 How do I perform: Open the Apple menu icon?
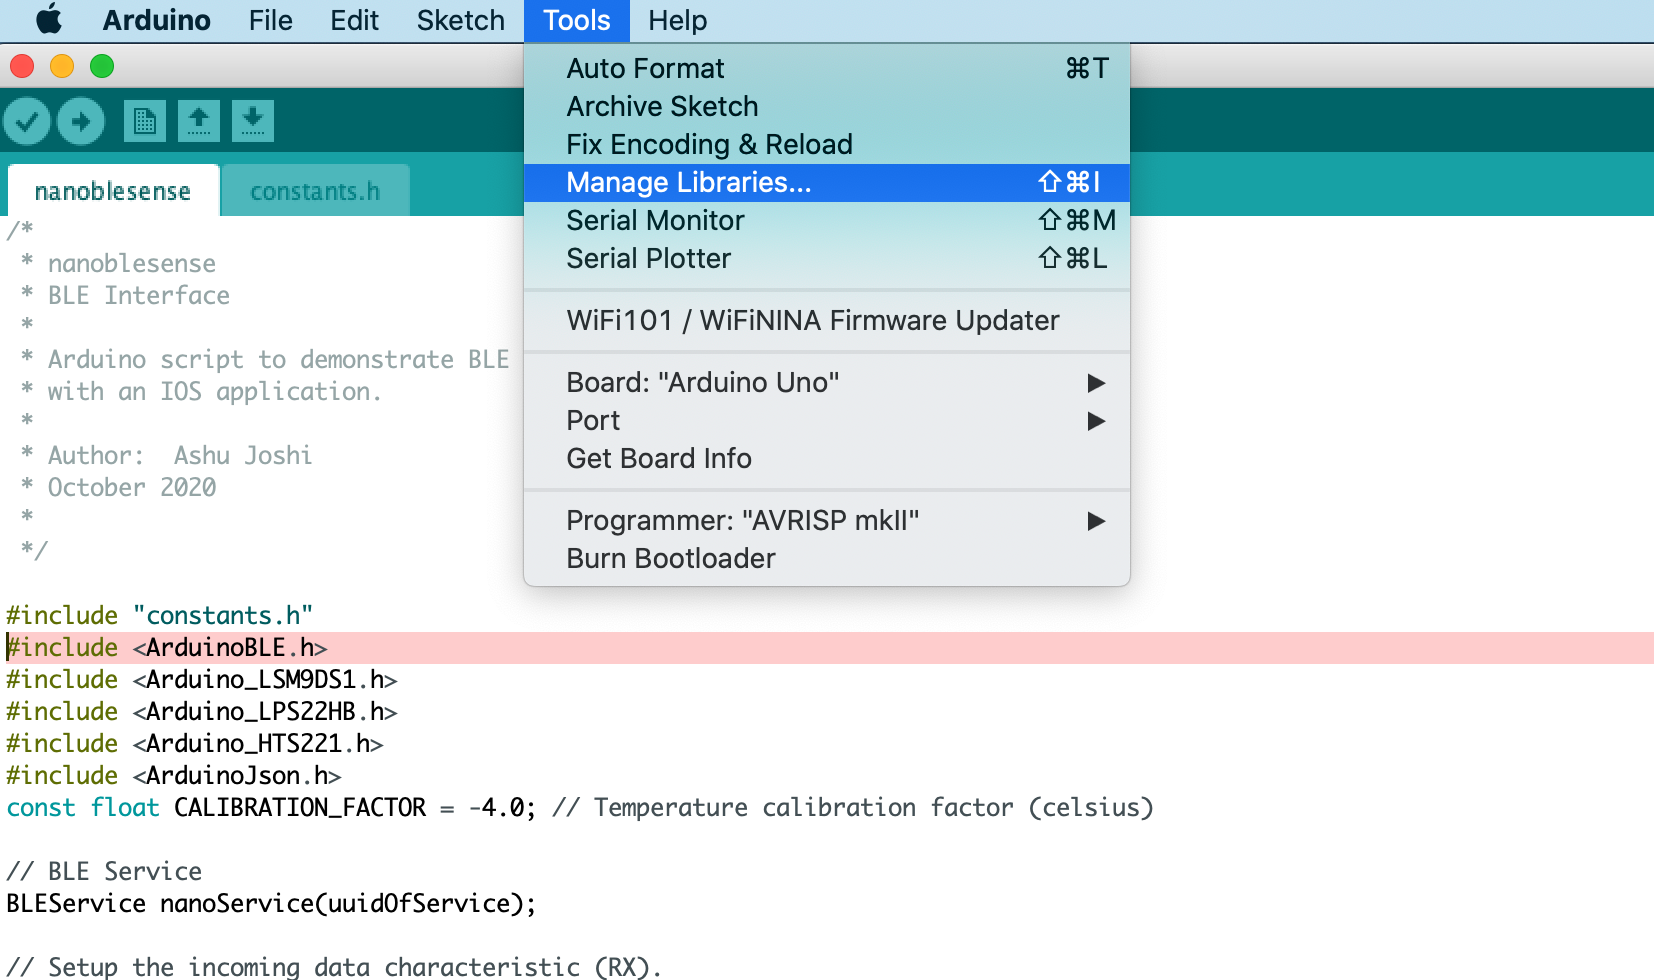pos(48,20)
